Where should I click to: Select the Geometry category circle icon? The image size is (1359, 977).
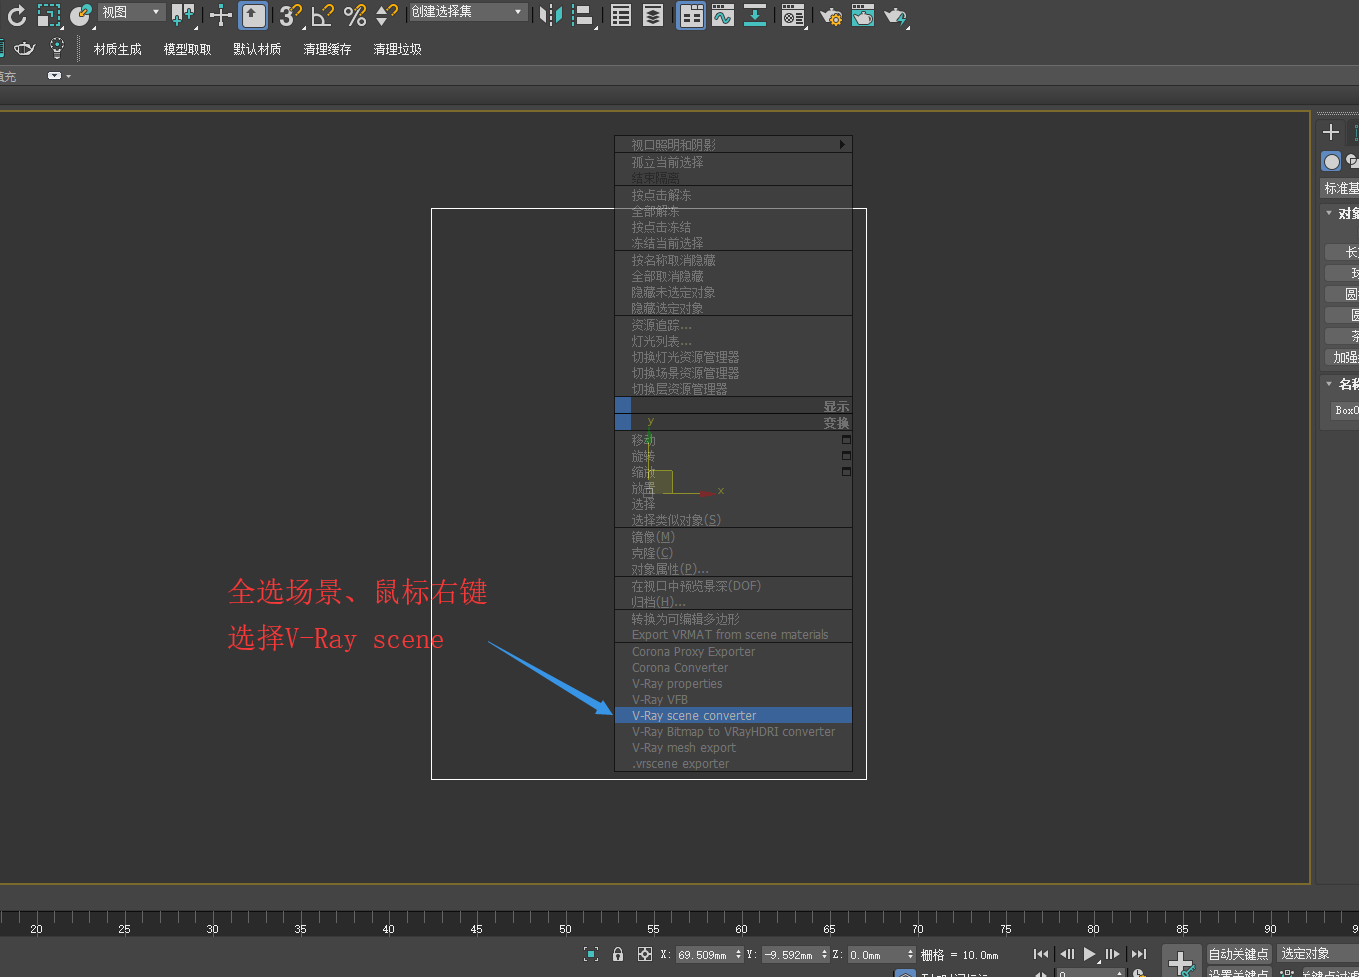1331,161
